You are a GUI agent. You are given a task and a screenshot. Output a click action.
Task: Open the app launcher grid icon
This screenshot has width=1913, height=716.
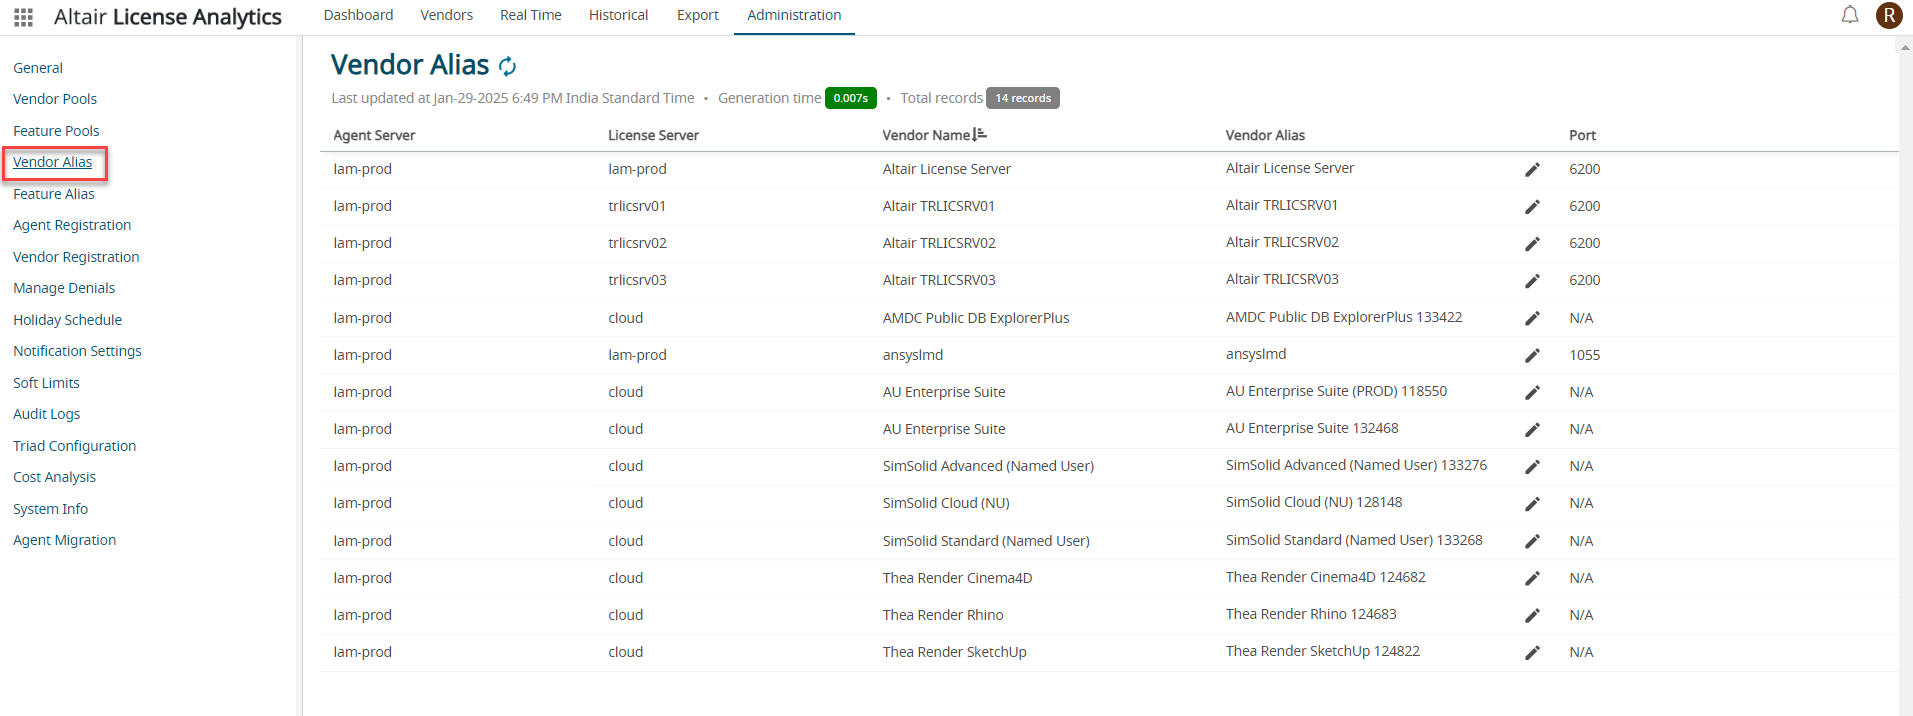click(23, 17)
